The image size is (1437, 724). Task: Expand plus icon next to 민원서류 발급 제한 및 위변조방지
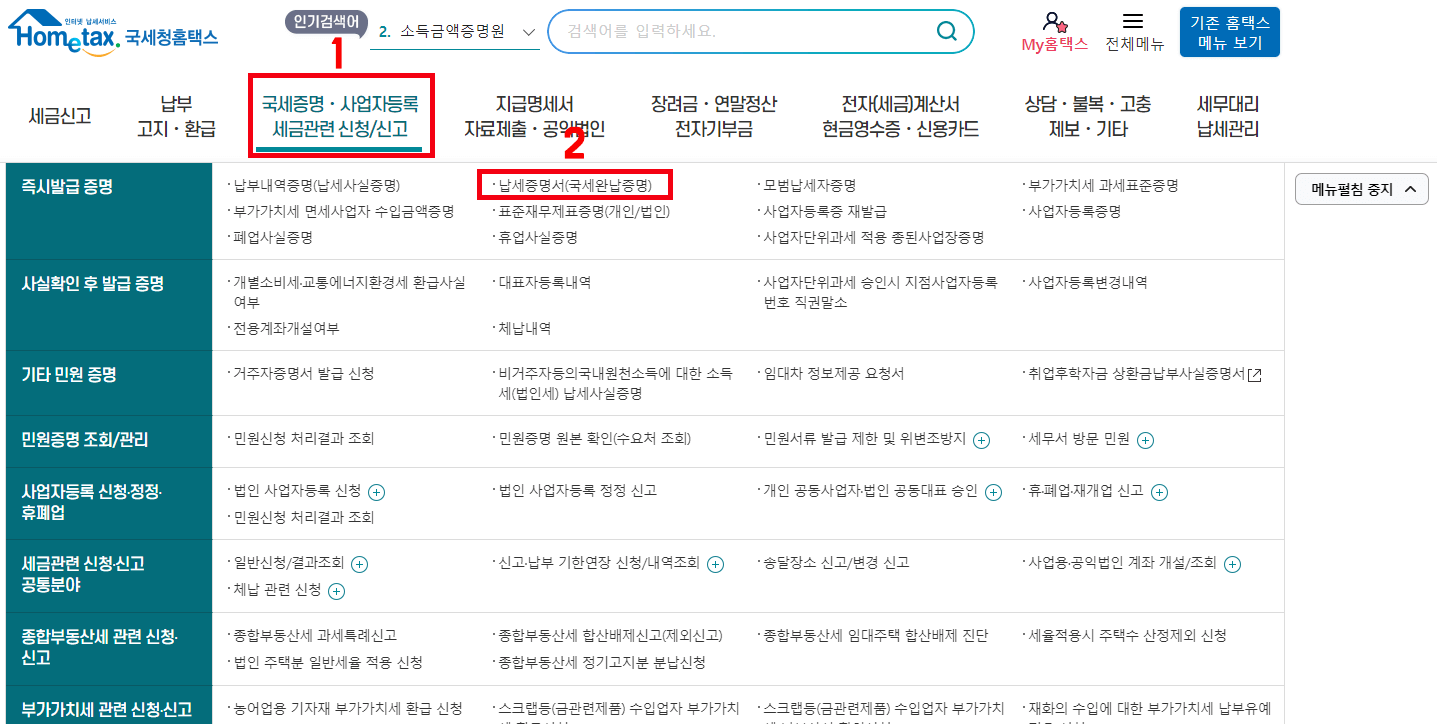982,440
